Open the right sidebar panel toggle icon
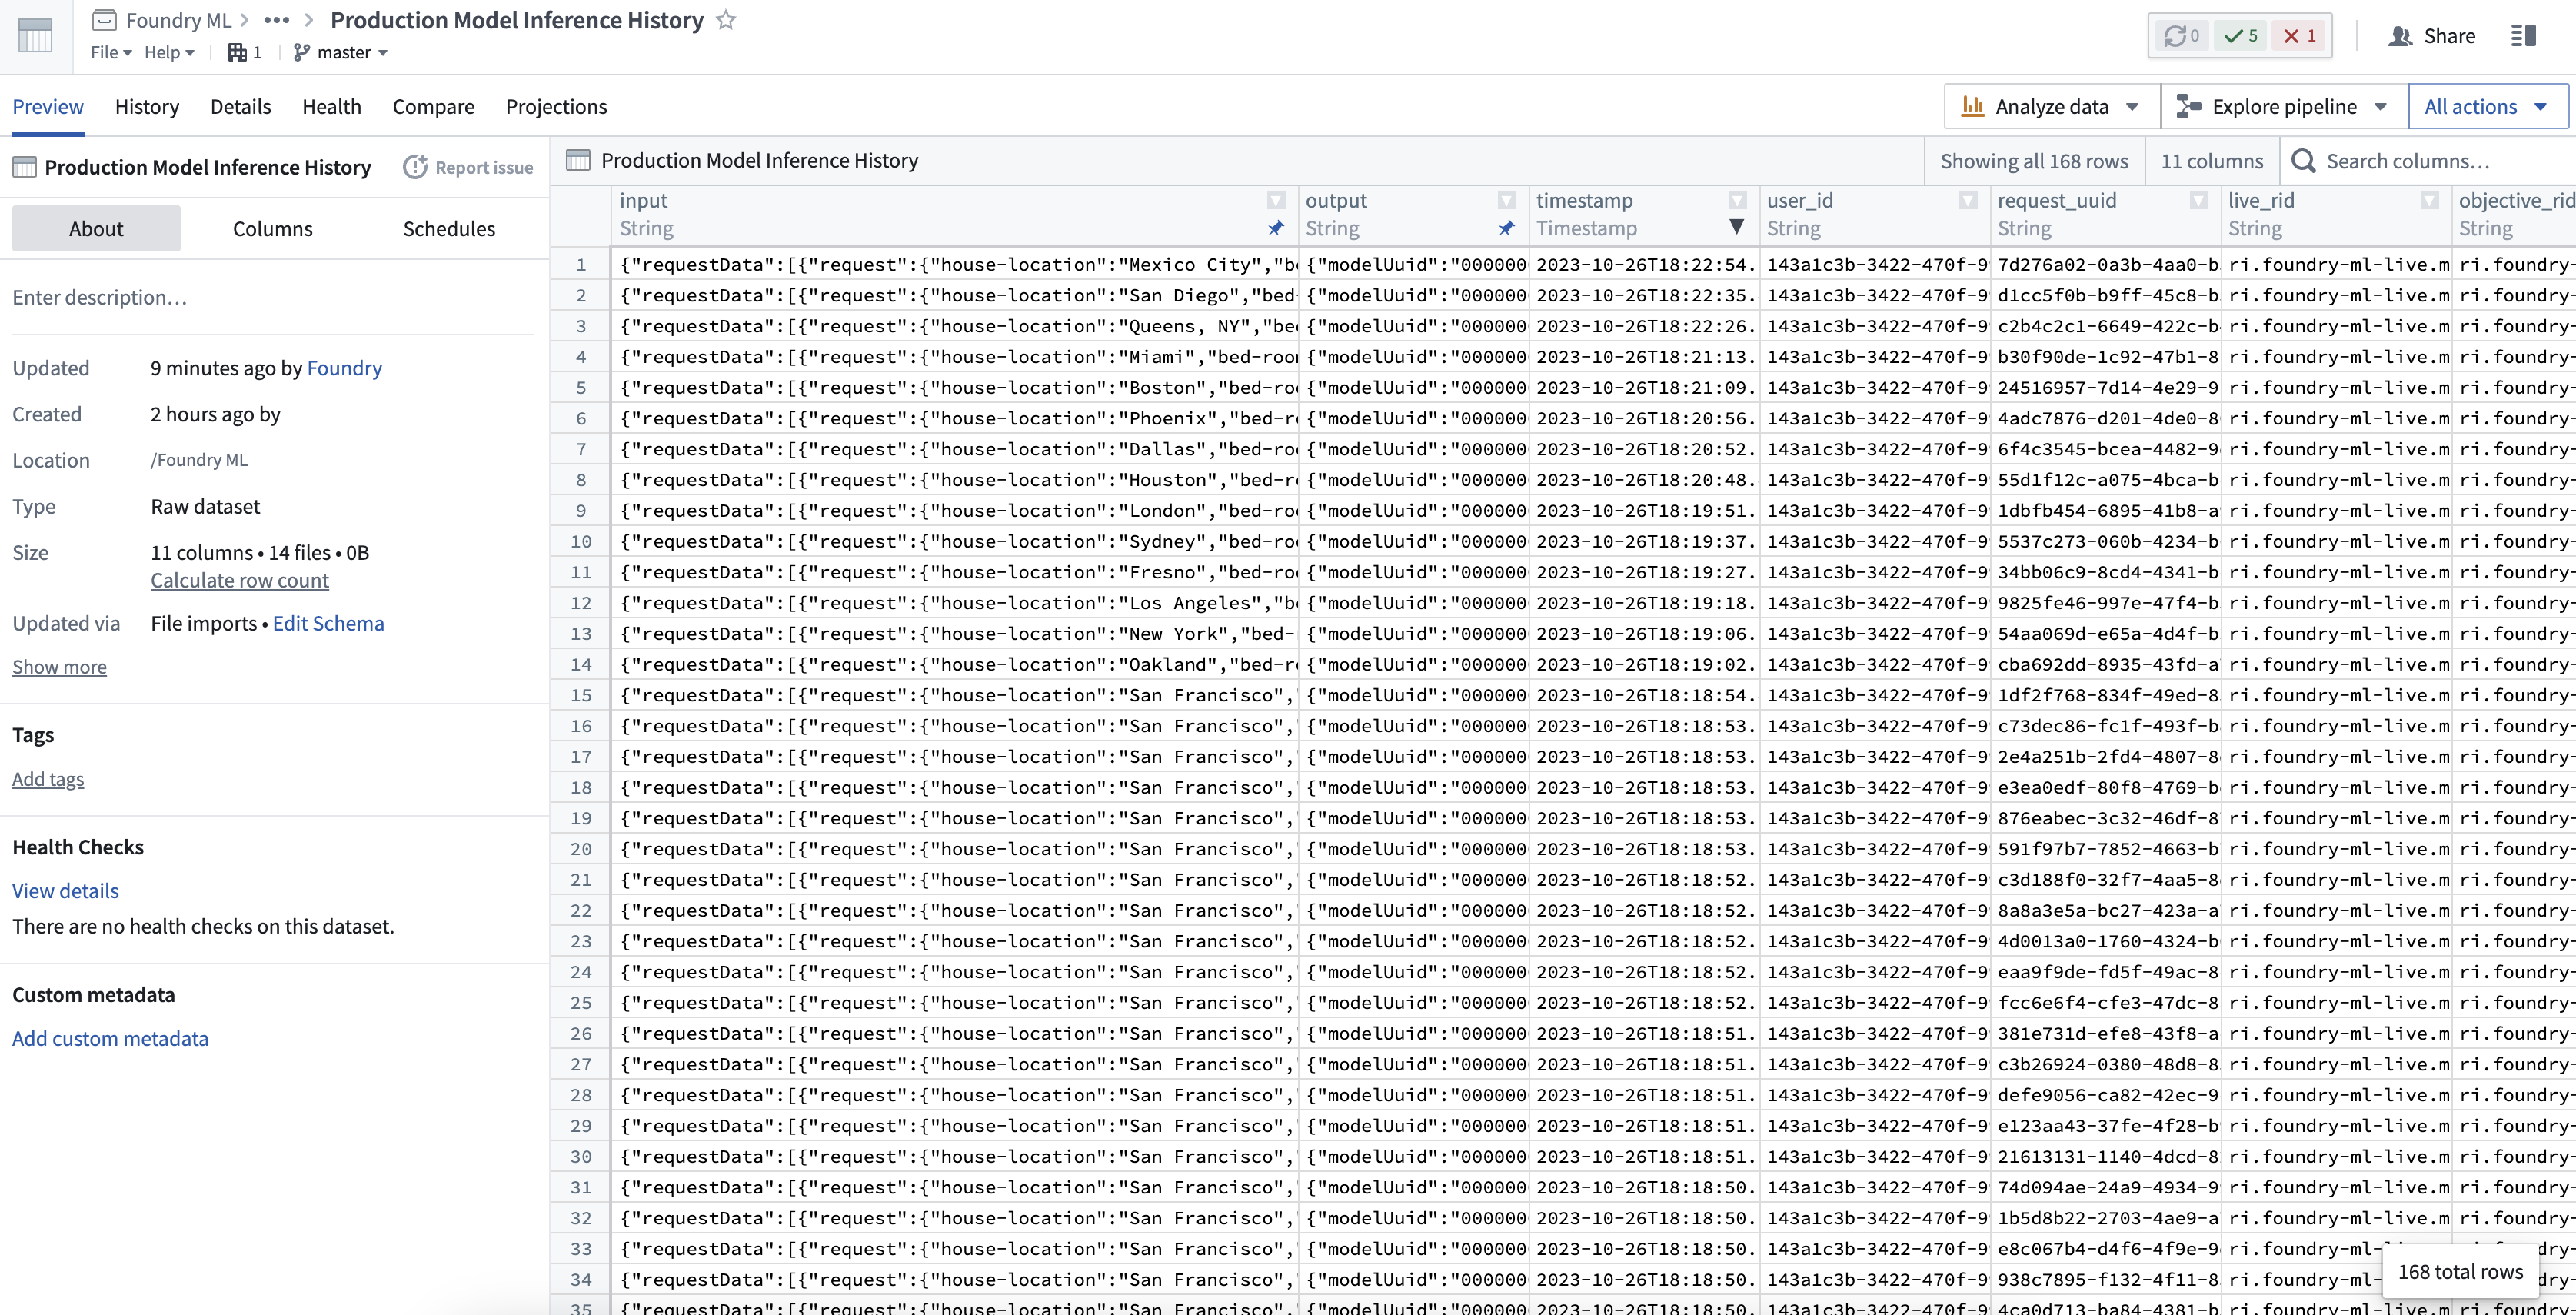The width and height of the screenshot is (2576, 1315). pyautogui.click(x=2523, y=36)
